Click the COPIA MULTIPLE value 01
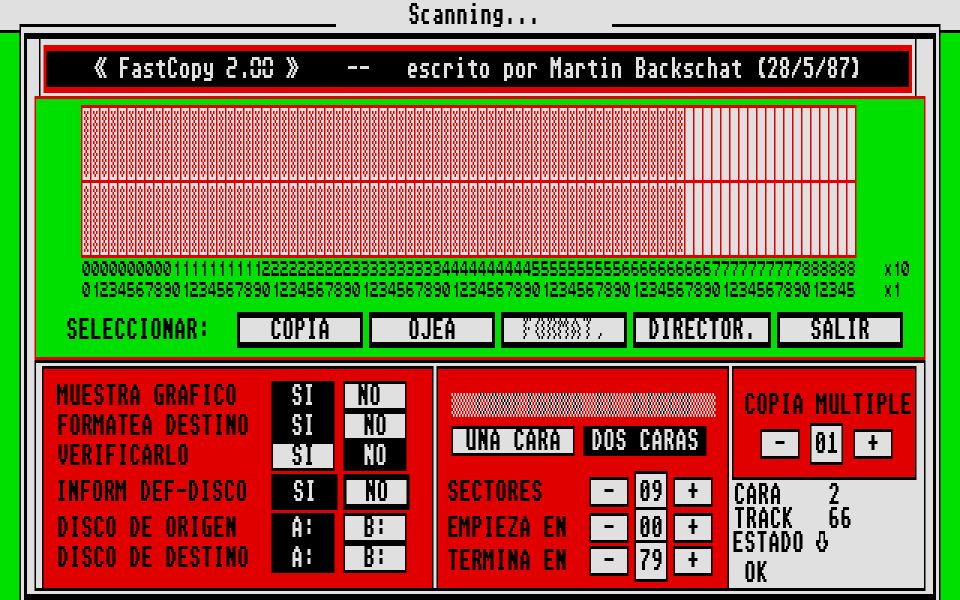960x600 pixels. tap(826, 443)
